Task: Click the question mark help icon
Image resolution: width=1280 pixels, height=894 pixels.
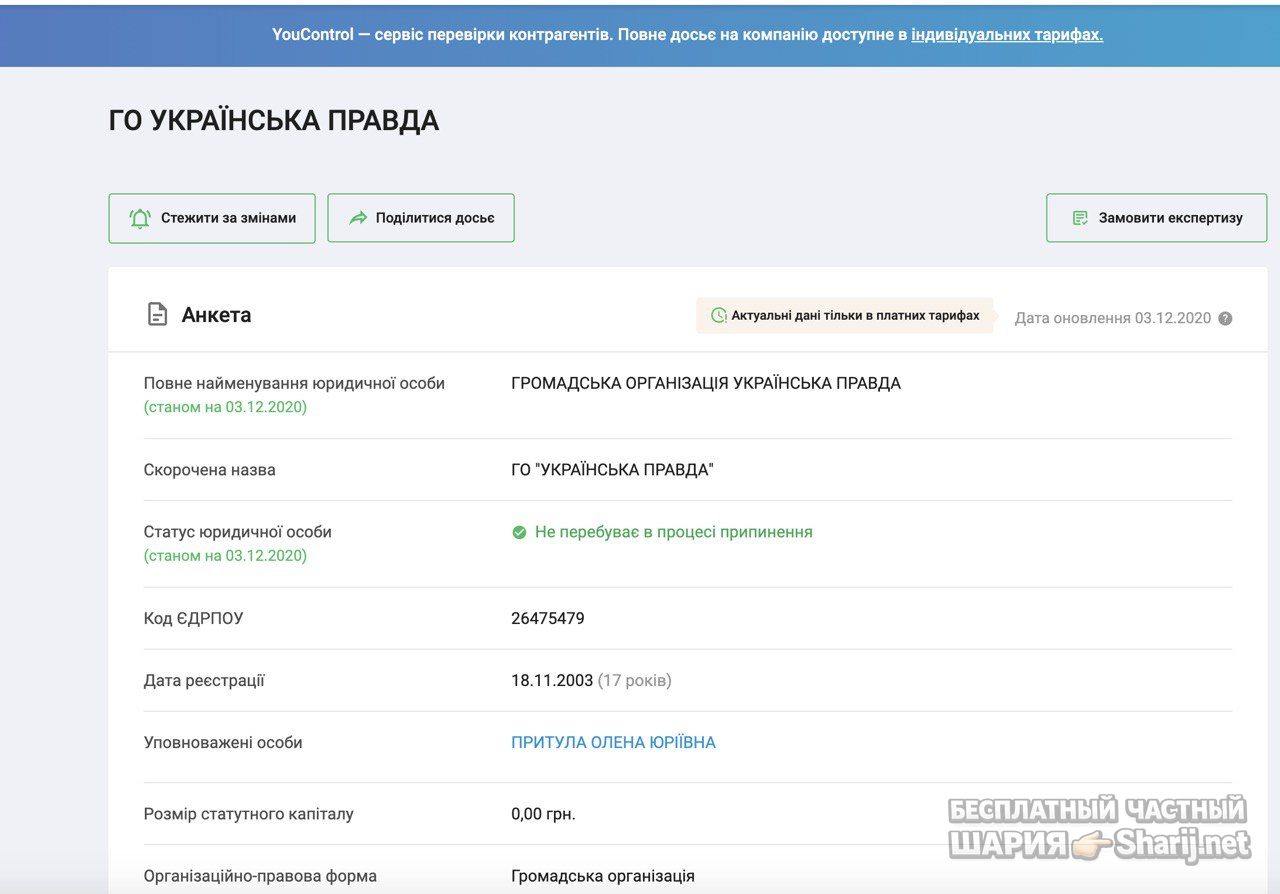Action: click(x=1225, y=319)
